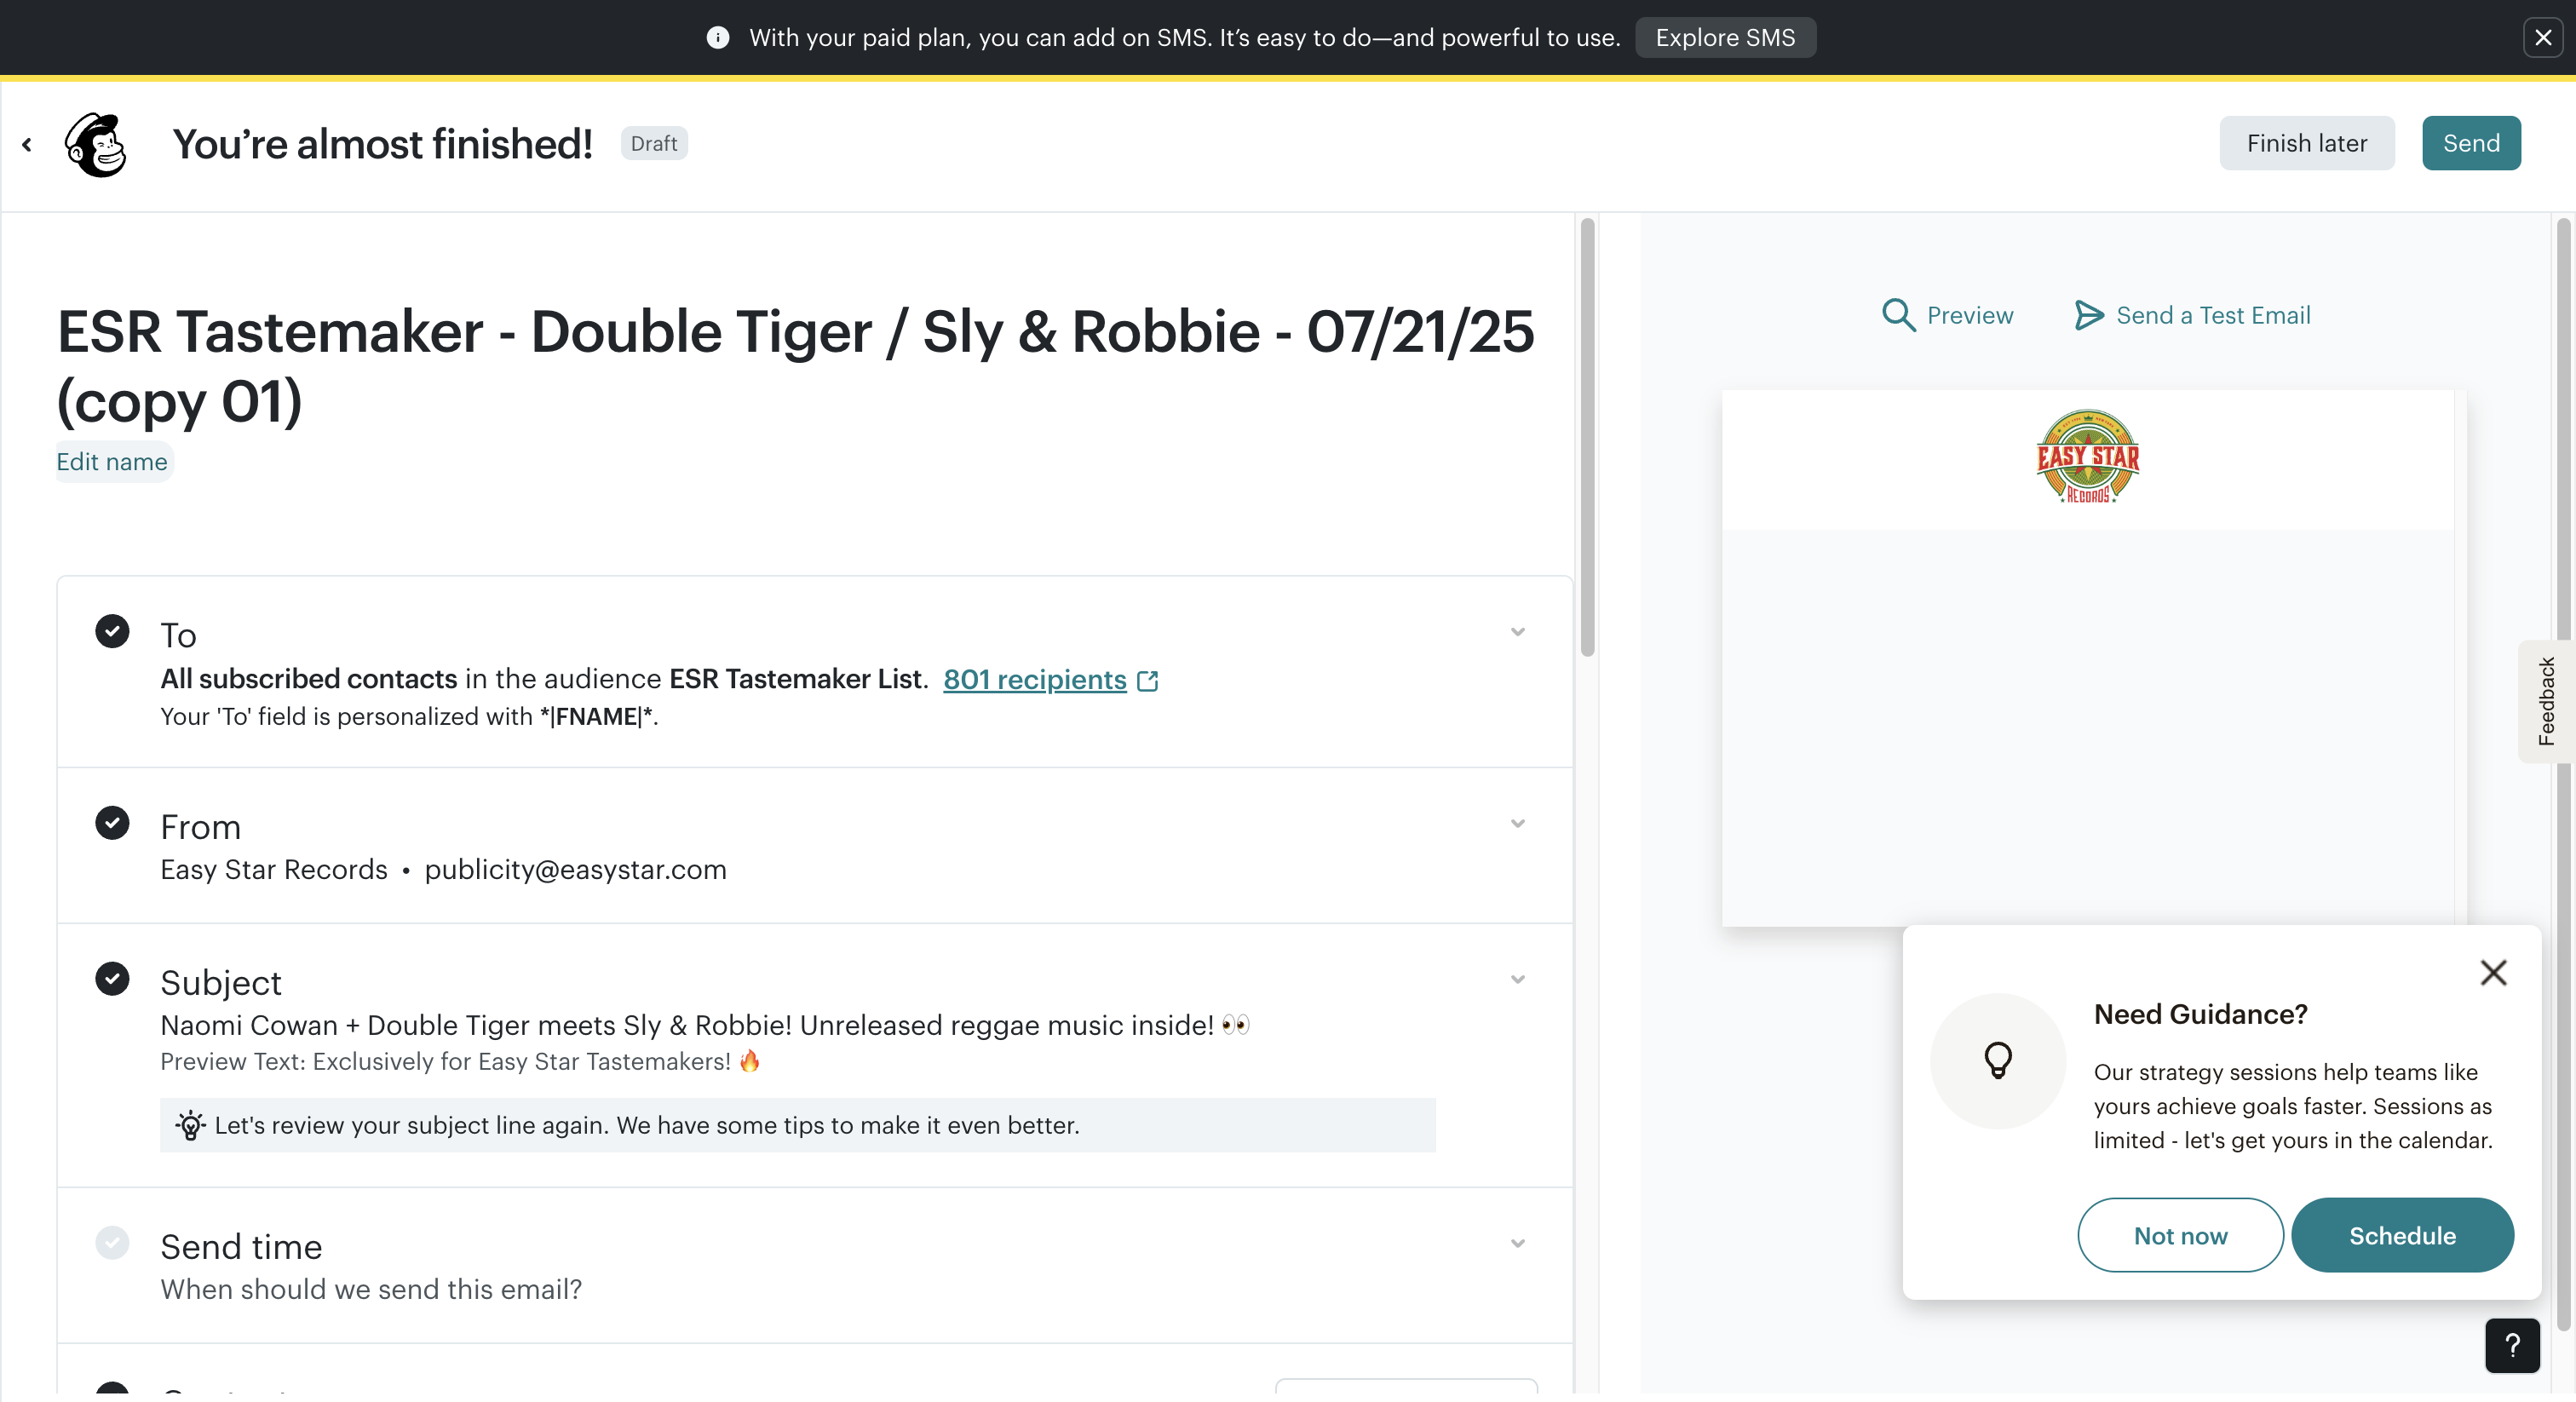Close the Need Guidance popup

[2493, 973]
